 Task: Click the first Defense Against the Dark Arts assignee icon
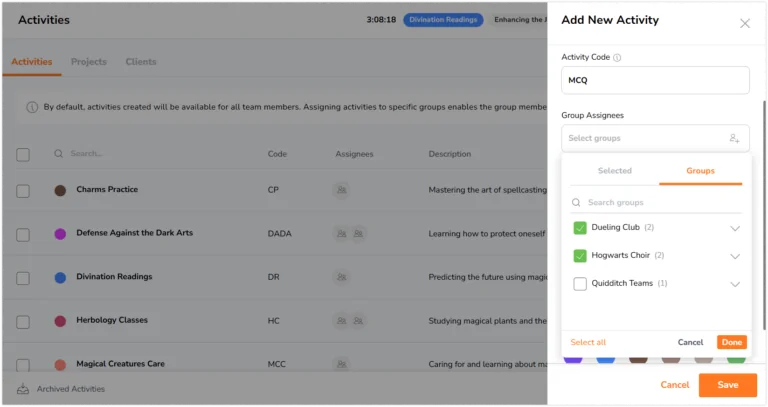pos(341,234)
